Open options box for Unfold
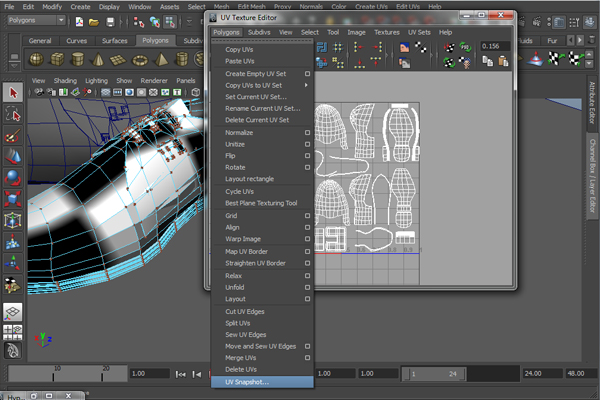Image resolution: width=600 pixels, height=400 pixels. click(307, 287)
